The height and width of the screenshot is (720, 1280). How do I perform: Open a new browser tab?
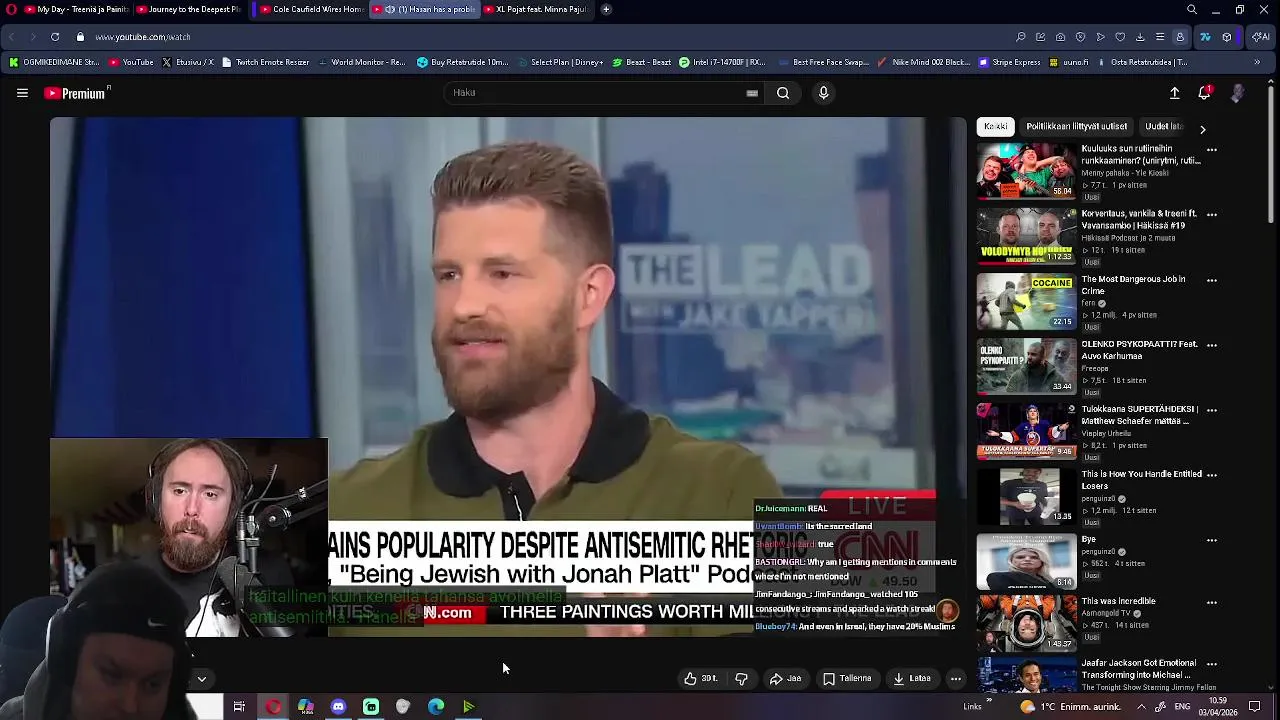606,9
